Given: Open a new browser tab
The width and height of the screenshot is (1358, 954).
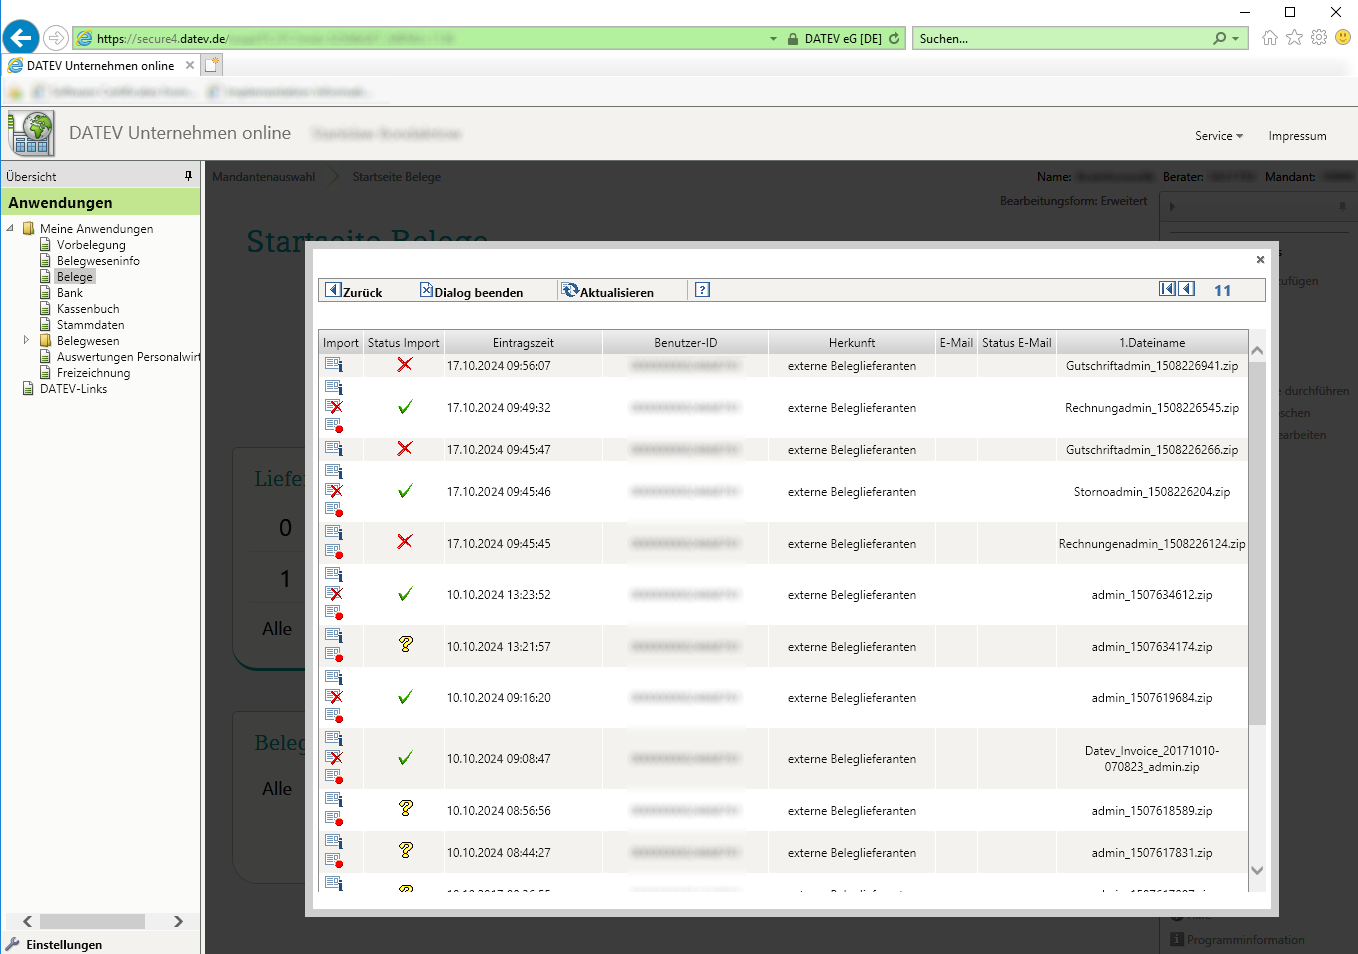Looking at the screenshot, I should [x=212, y=65].
